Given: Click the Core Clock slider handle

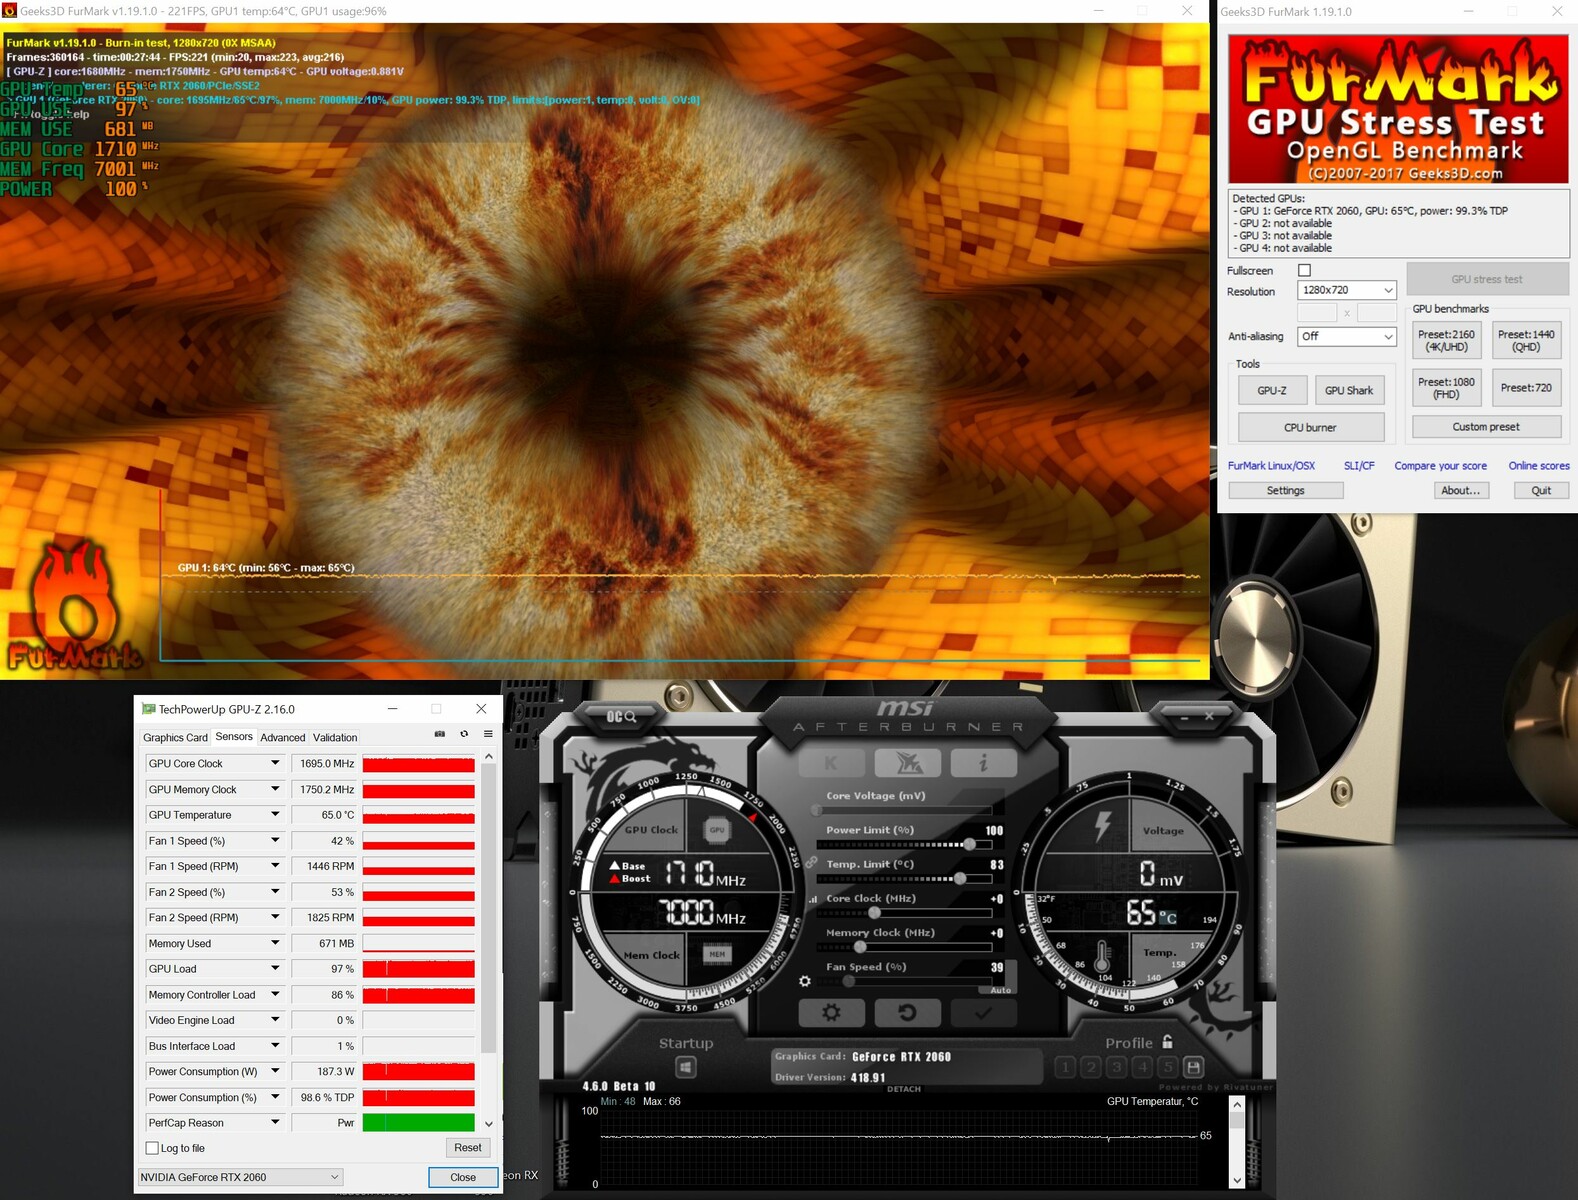Looking at the screenshot, I should (874, 912).
